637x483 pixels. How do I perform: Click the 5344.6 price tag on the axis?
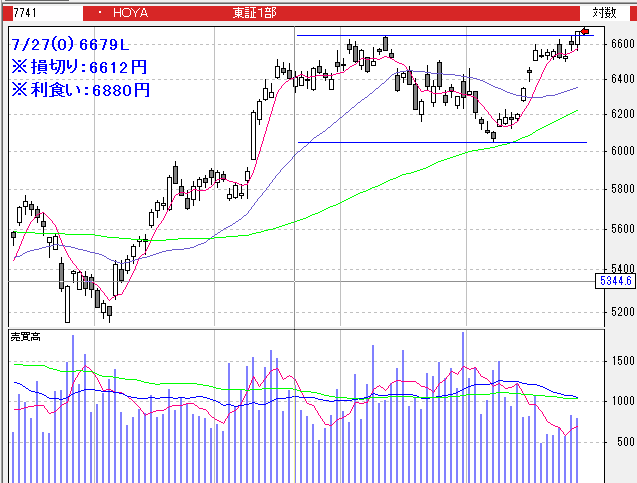[614, 282]
